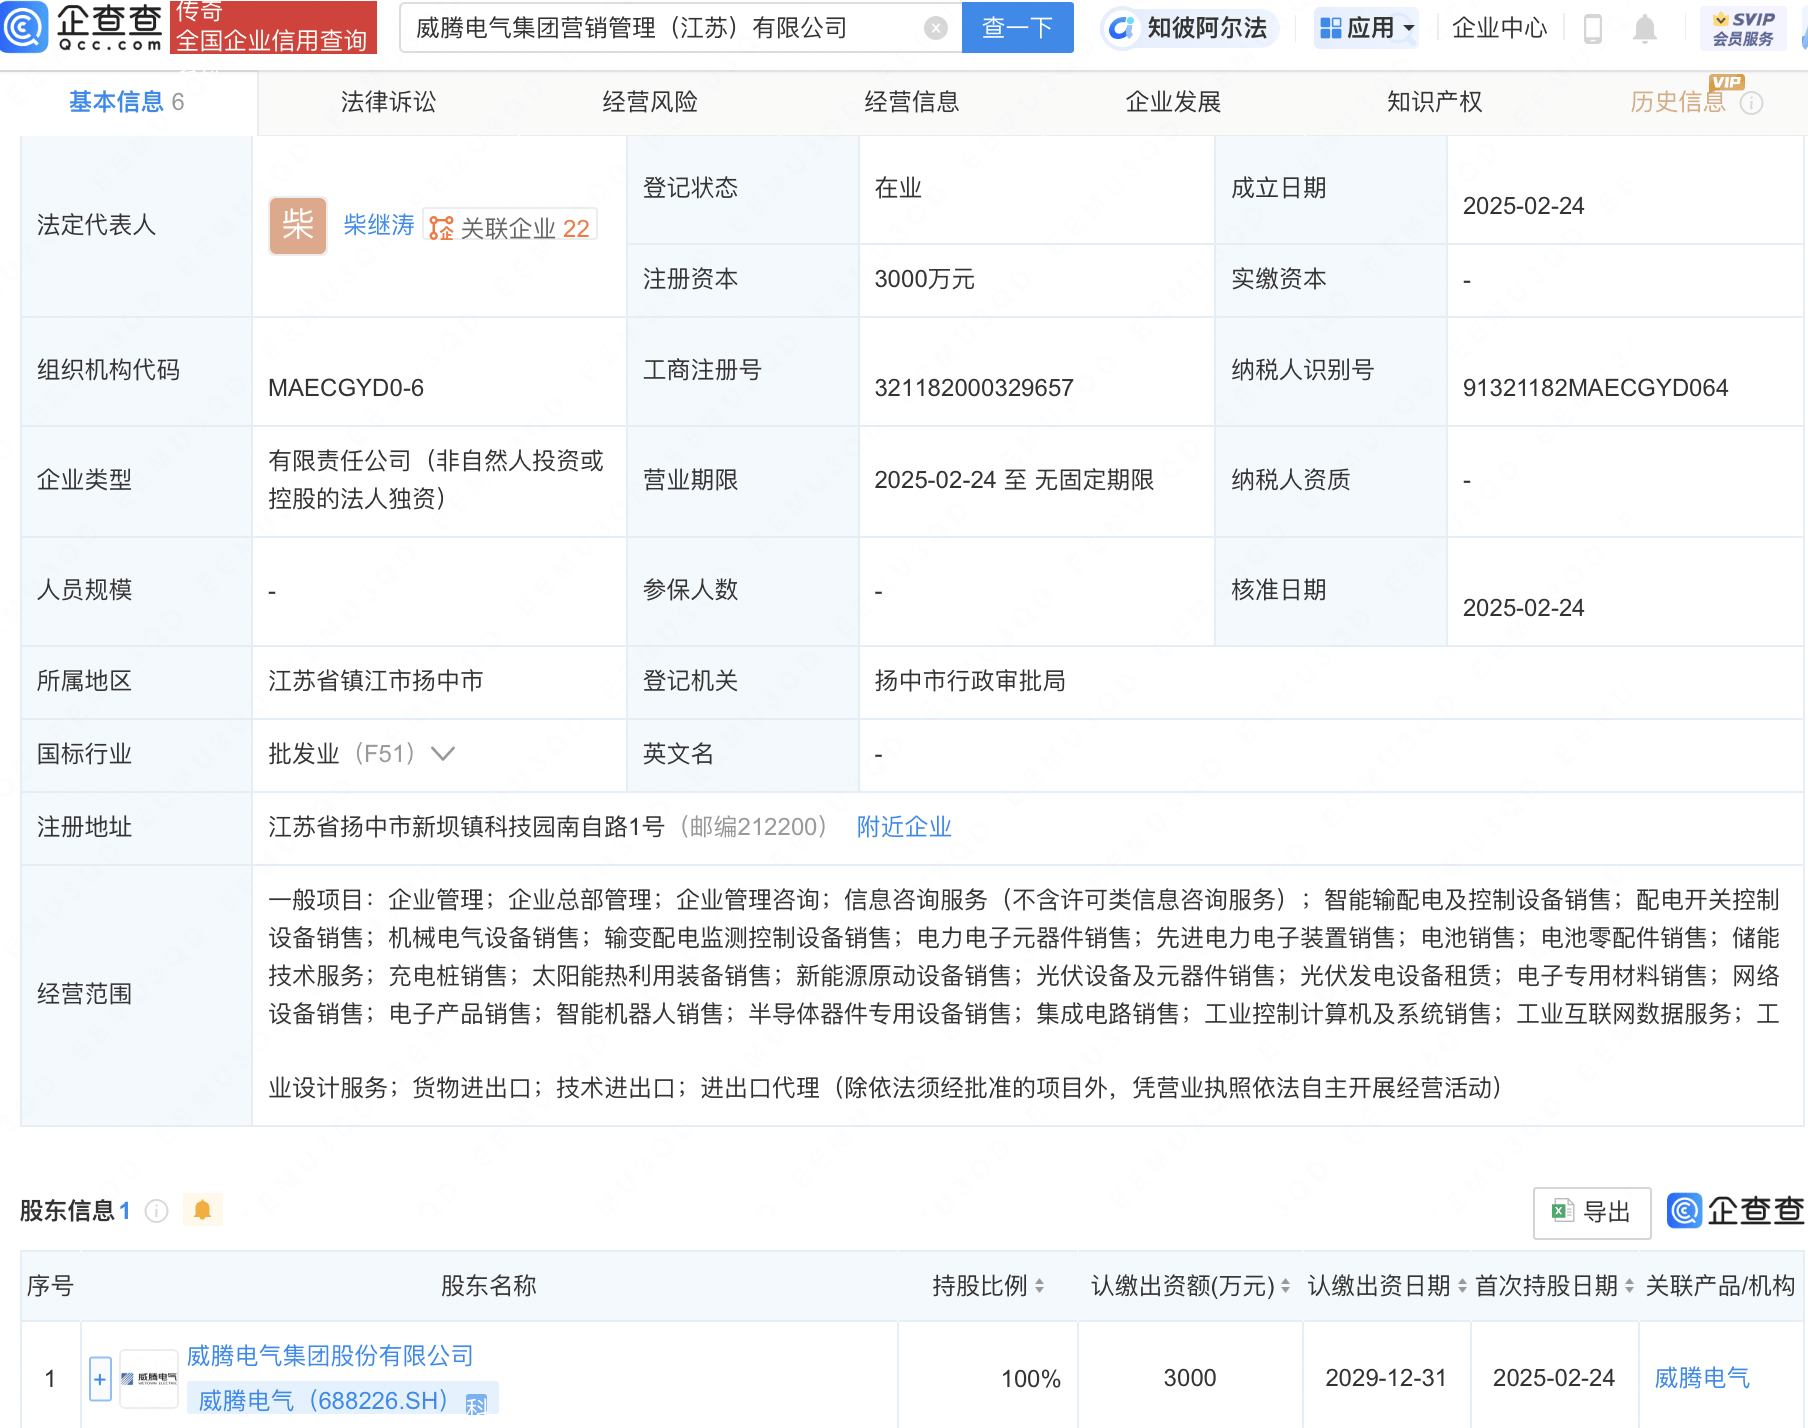Open the 应用 dropdown menu
1808x1428 pixels.
(1367, 28)
